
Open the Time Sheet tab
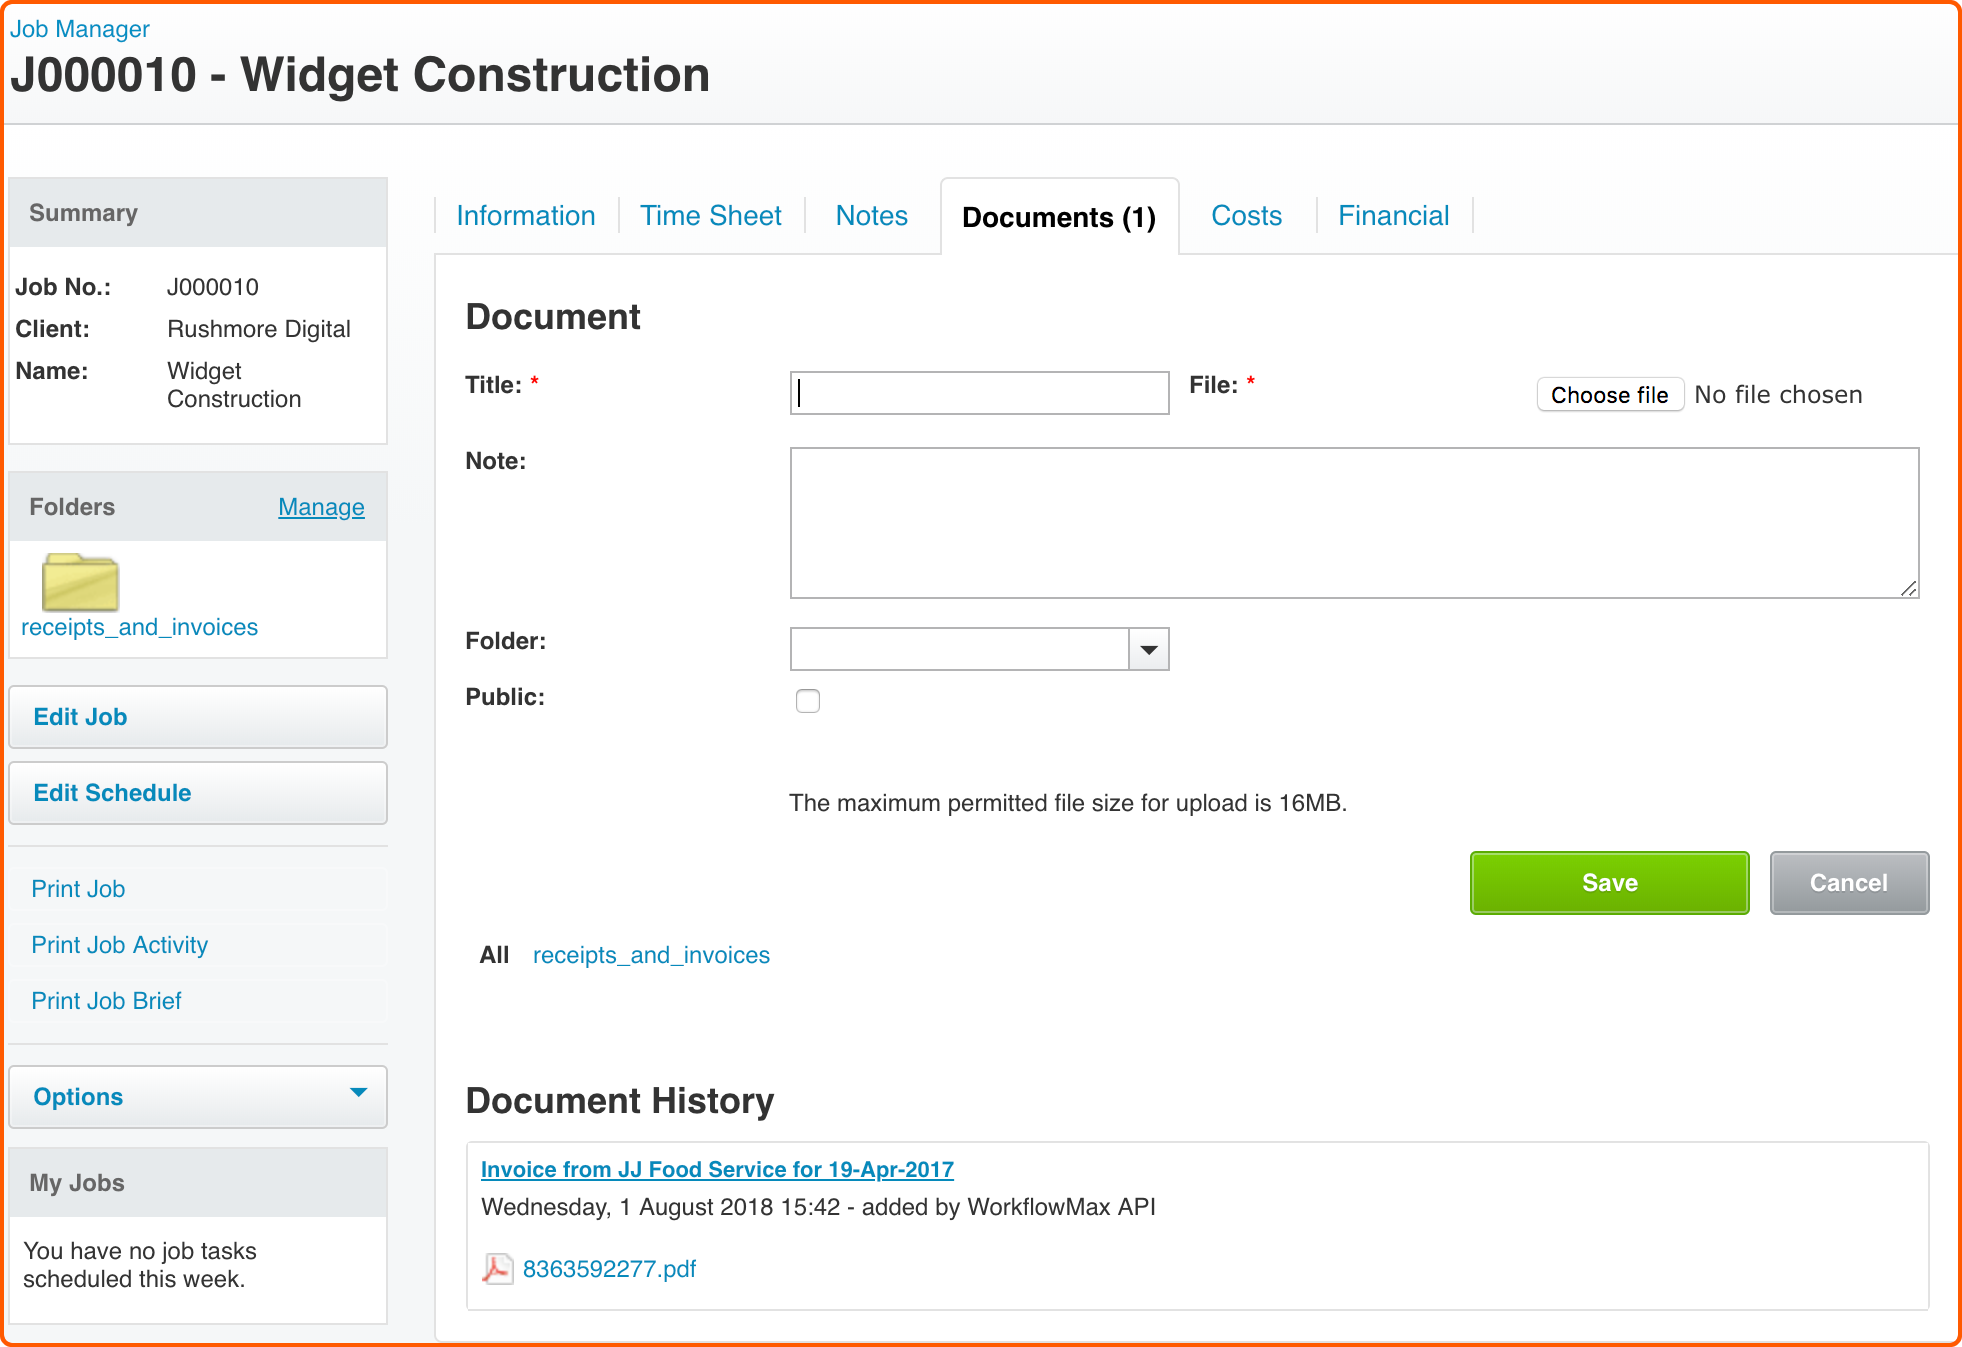711,216
